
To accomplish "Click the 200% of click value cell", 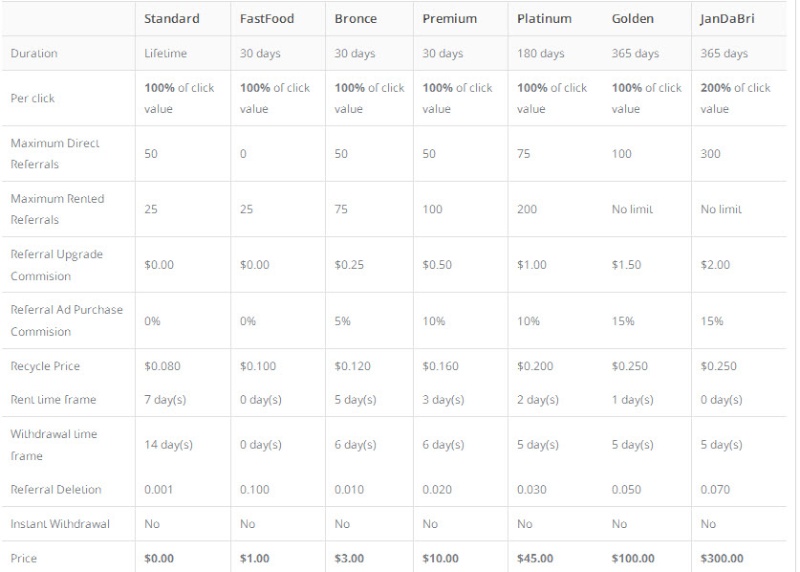I will (735, 98).
